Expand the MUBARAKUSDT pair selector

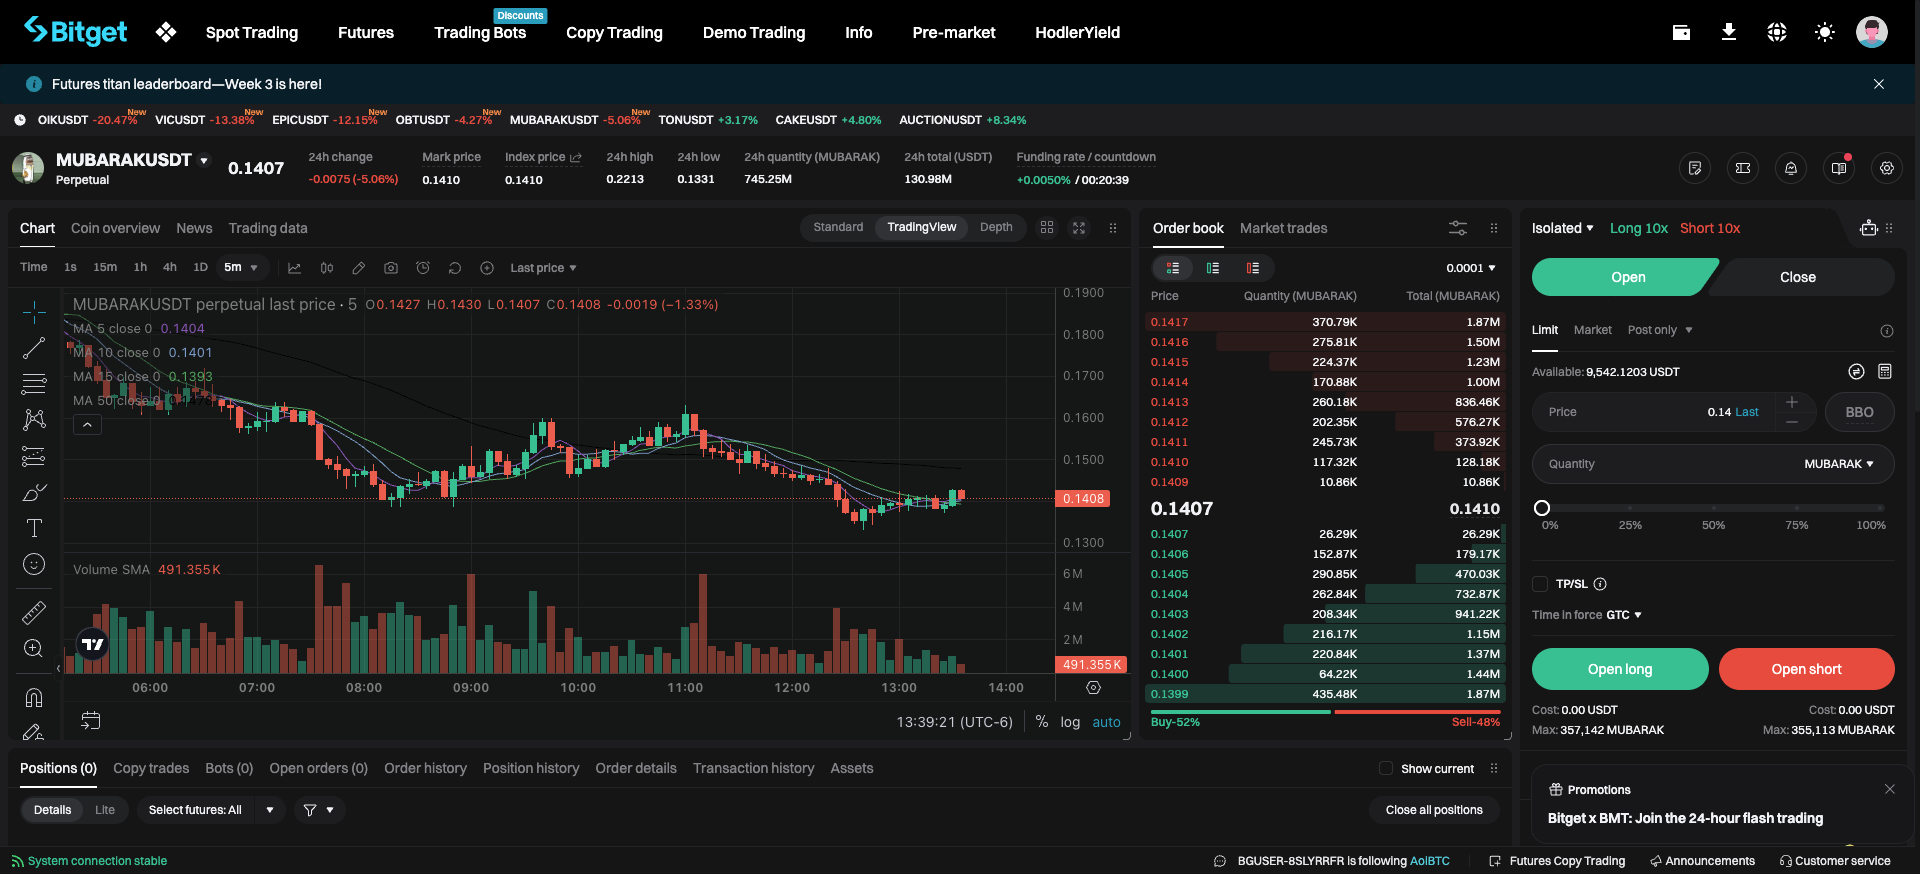click(x=204, y=160)
